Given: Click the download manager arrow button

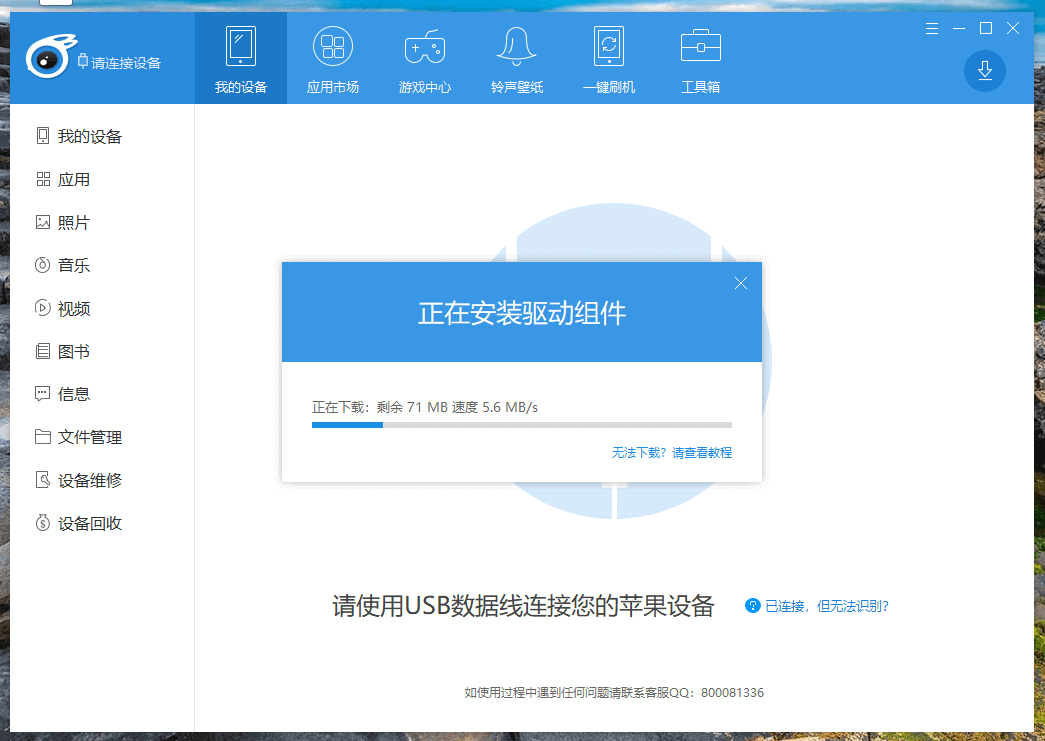Looking at the screenshot, I should click(x=984, y=70).
